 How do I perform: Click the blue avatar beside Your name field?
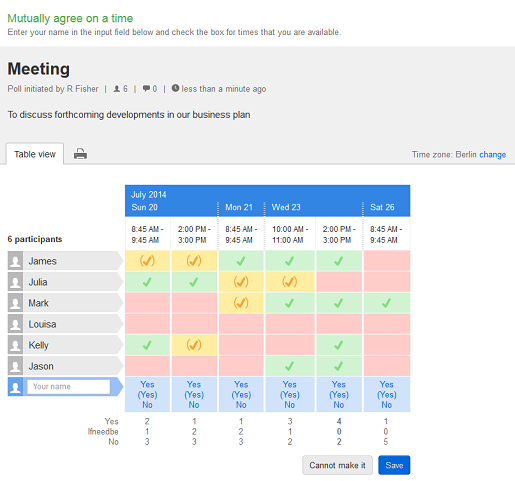tap(15, 387)
